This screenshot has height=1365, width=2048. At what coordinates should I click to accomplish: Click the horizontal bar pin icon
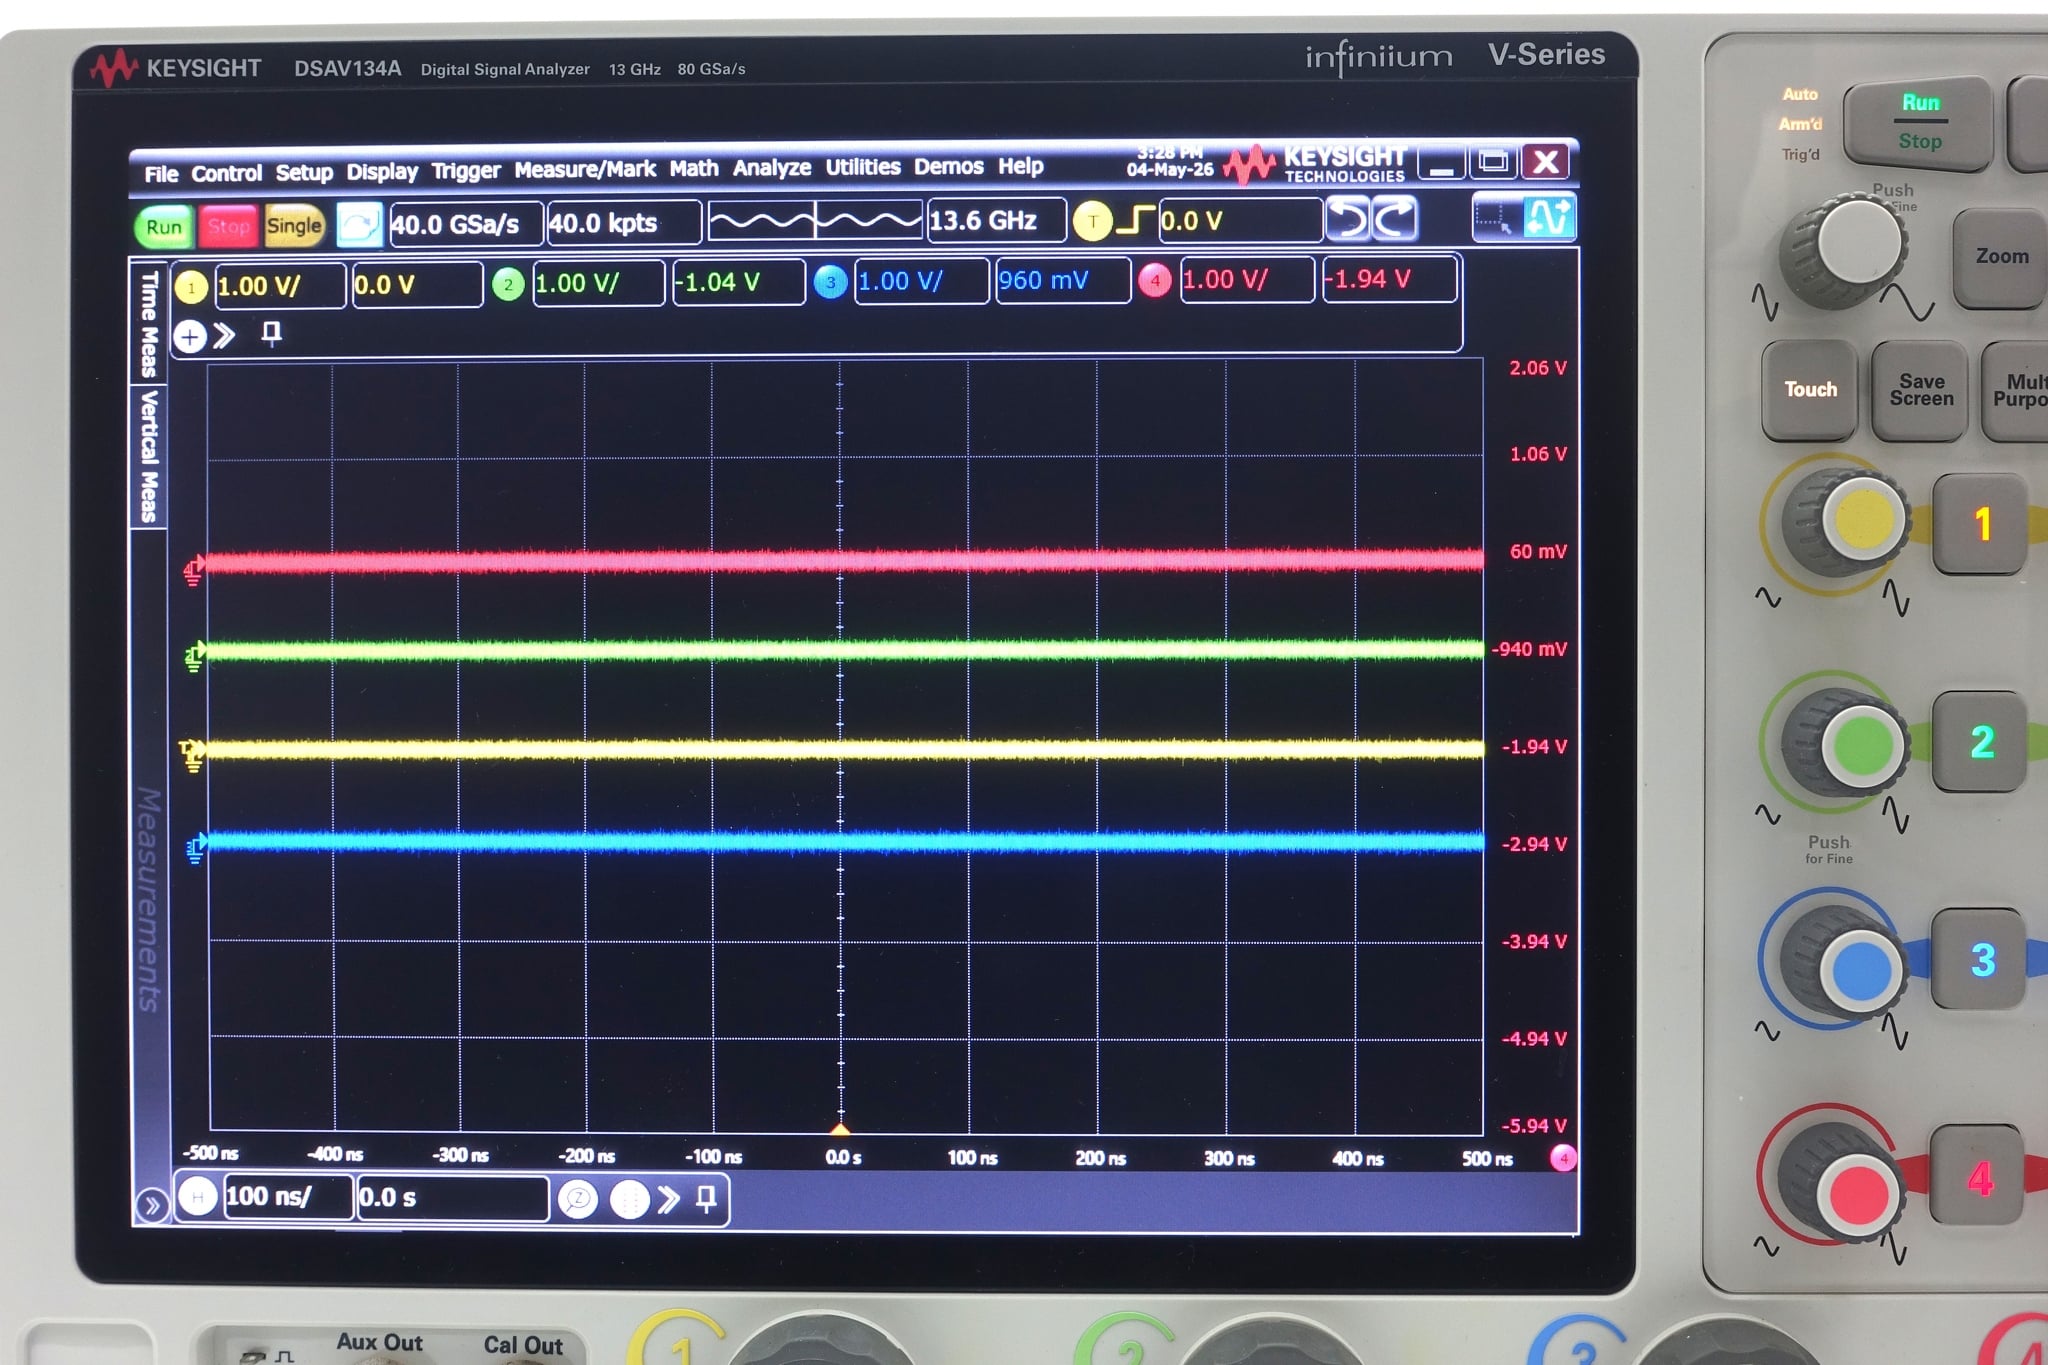tap(706, 1199)
